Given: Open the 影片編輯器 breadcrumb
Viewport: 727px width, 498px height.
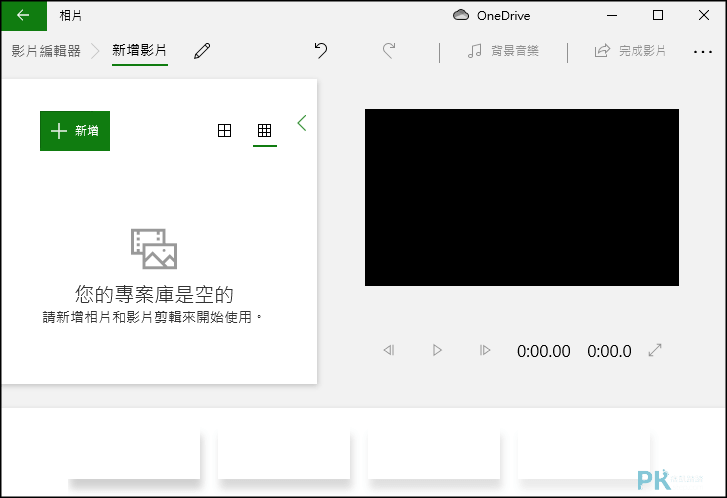Looking at the screenshot, I should [46, 51].
